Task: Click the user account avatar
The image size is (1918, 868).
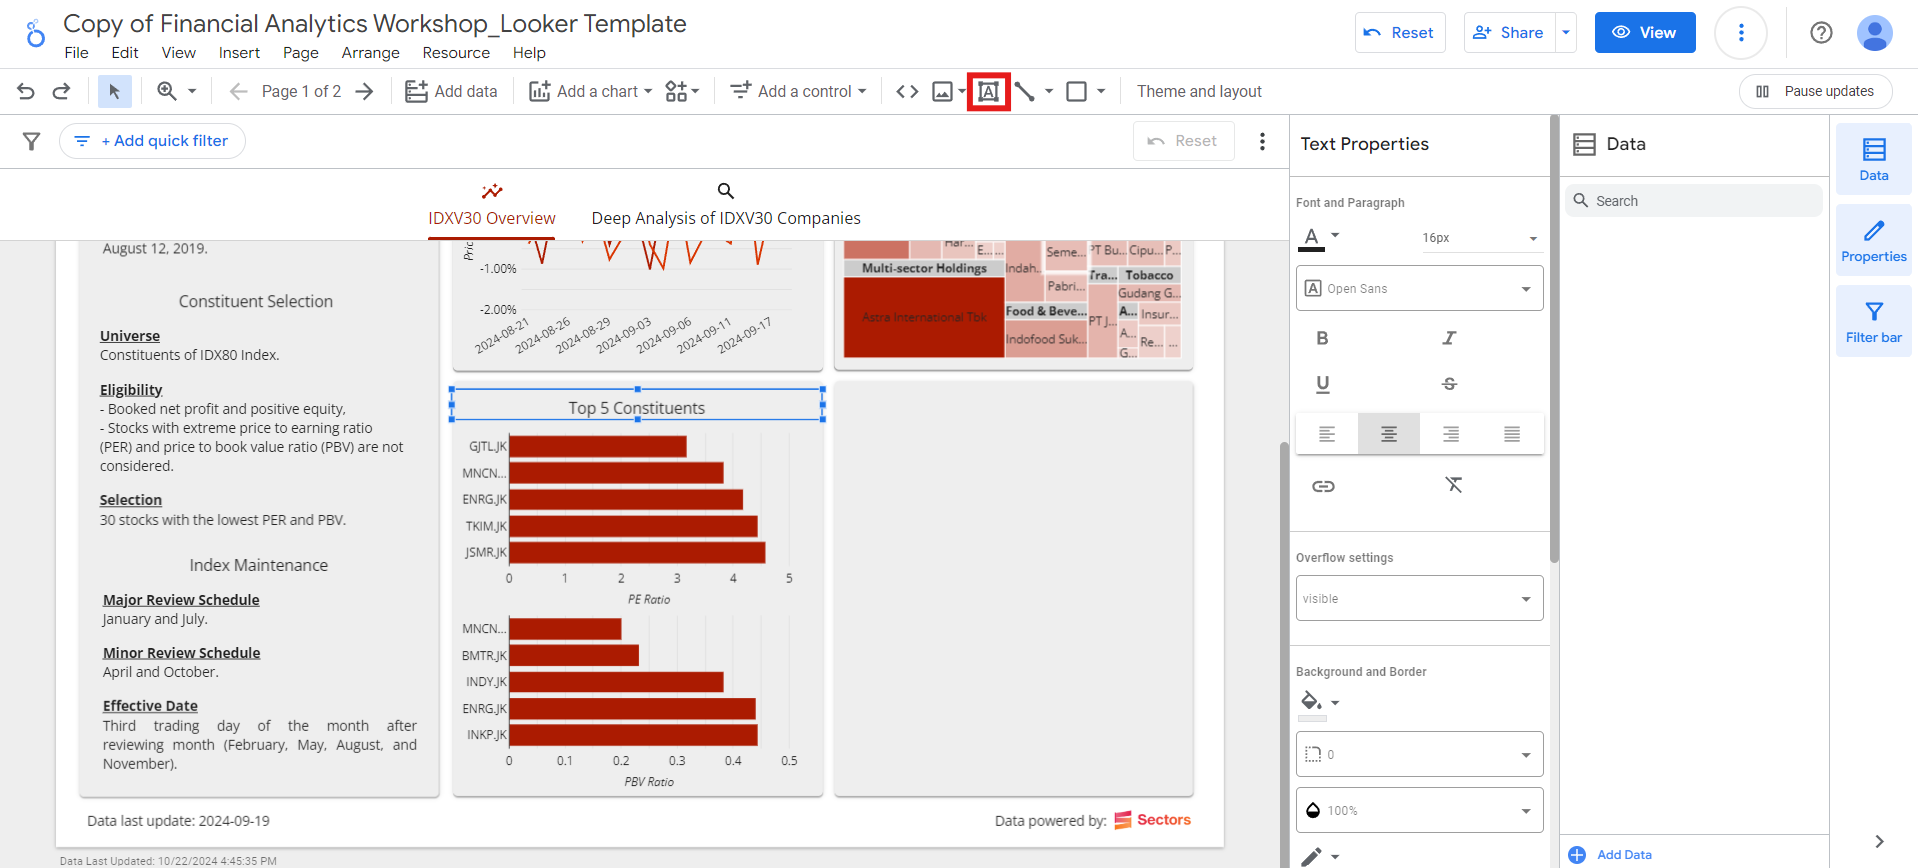Action: click(1874, 33)
